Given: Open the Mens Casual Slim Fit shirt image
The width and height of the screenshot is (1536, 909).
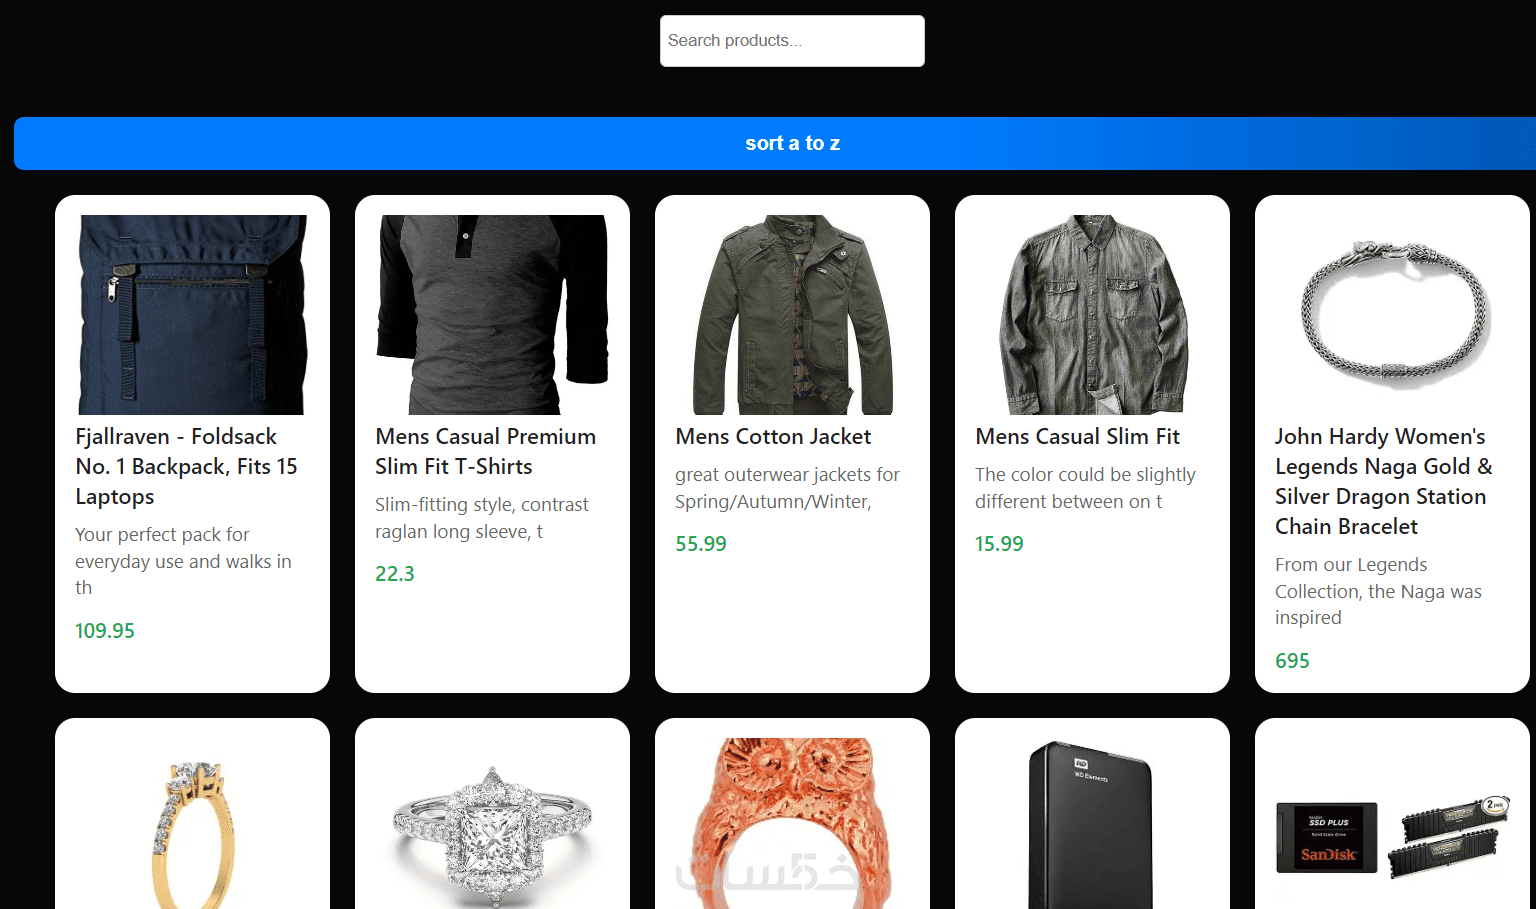Looking at the screenshot, I should pyautogui.click(x=1092, y=314).
